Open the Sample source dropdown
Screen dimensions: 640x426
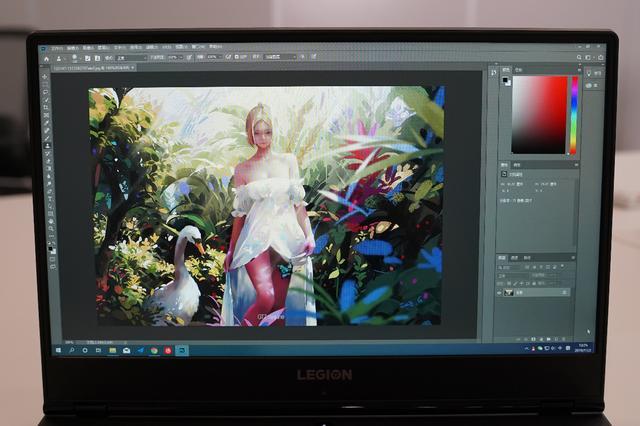[x=280, y=57]
